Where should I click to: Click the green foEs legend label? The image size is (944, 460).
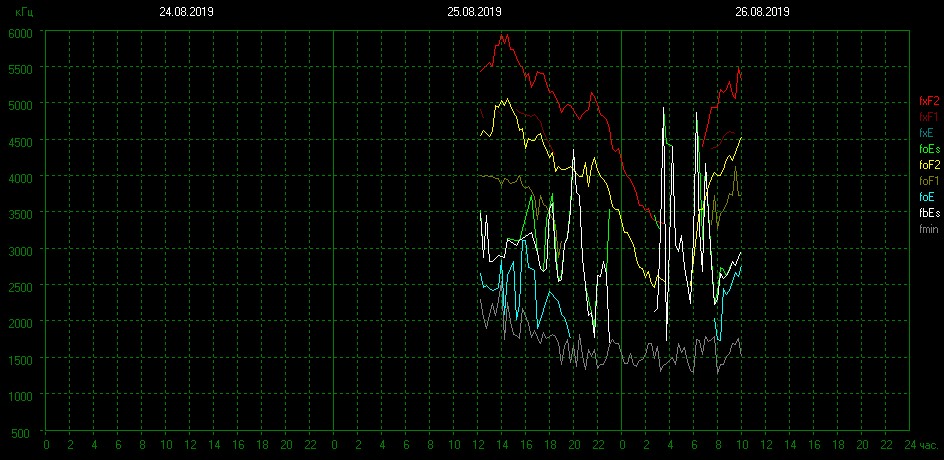928,149
